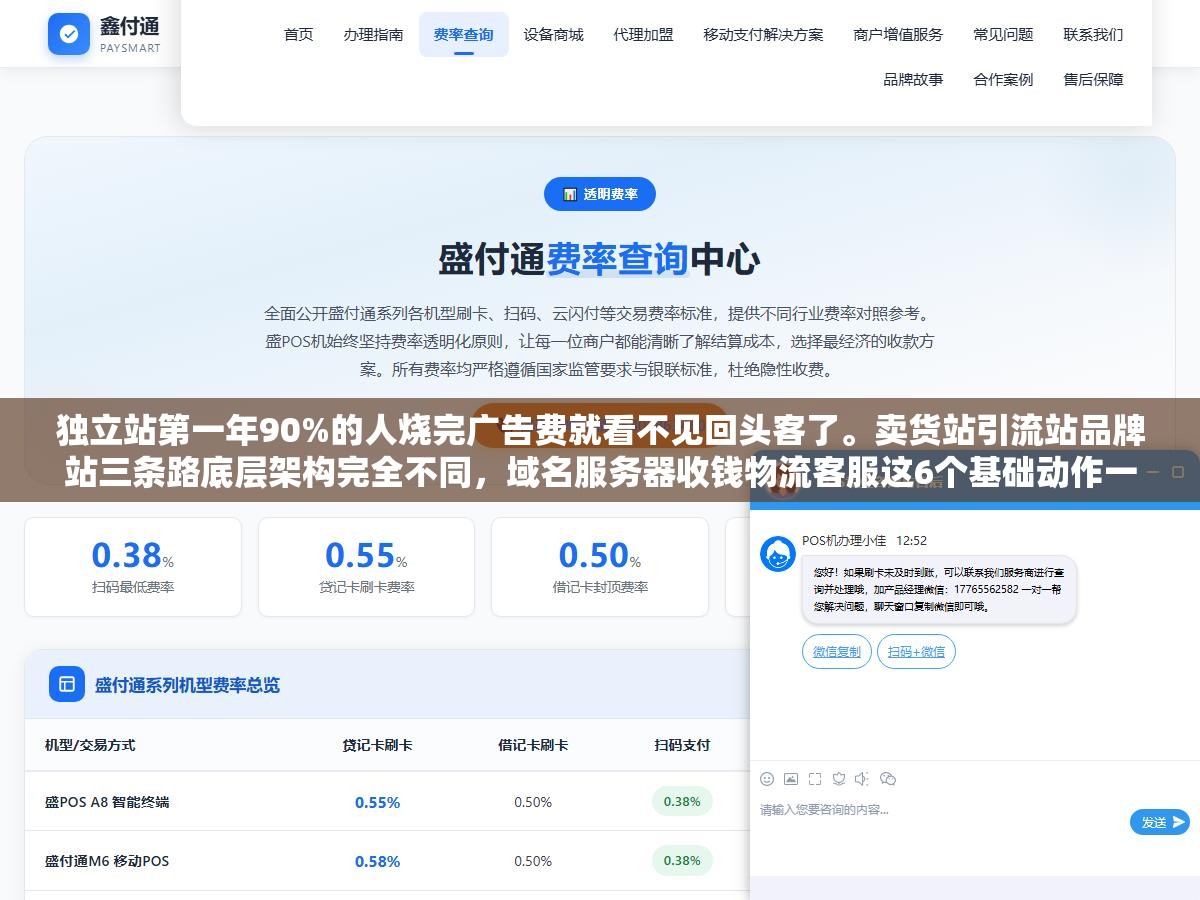1200x900 pixels.
Task: Click the WeChat icon in chat toolbar
Action: [x=887, y=778]
